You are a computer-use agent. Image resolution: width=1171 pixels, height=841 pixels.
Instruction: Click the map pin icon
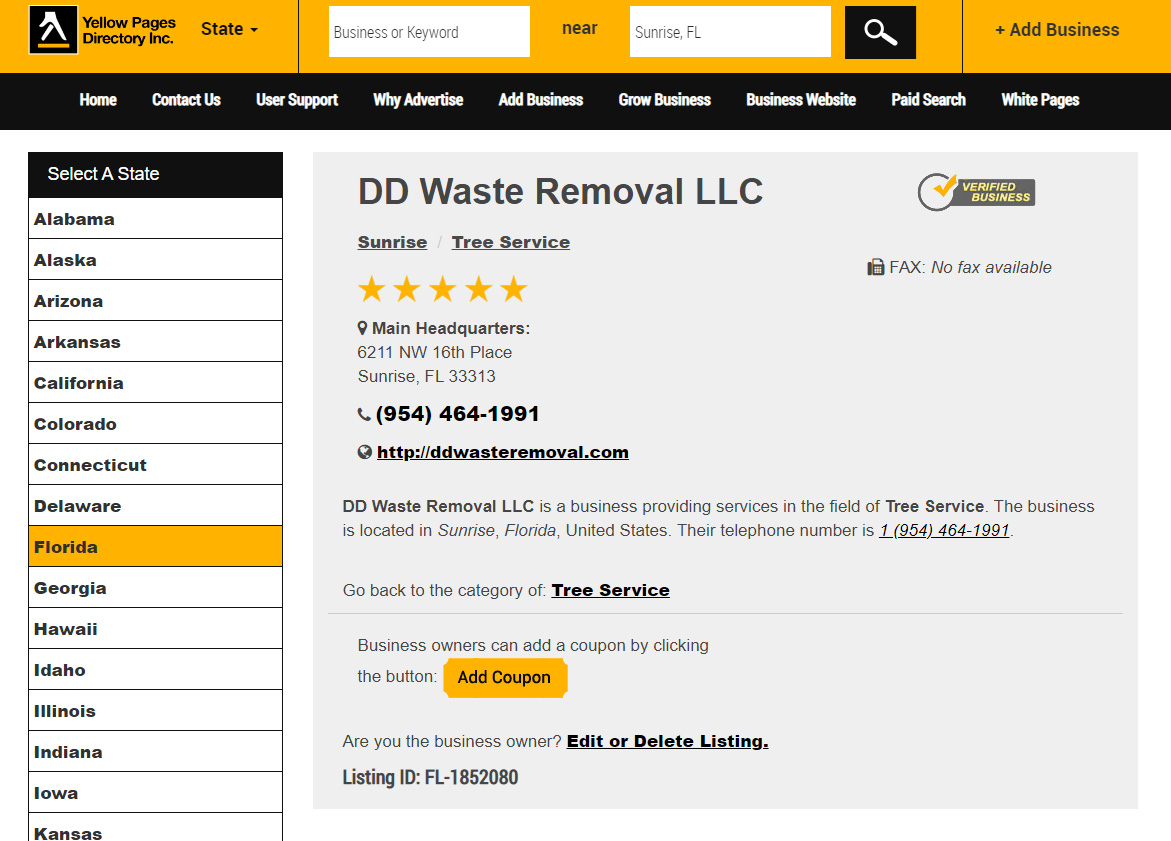[362, 328]
